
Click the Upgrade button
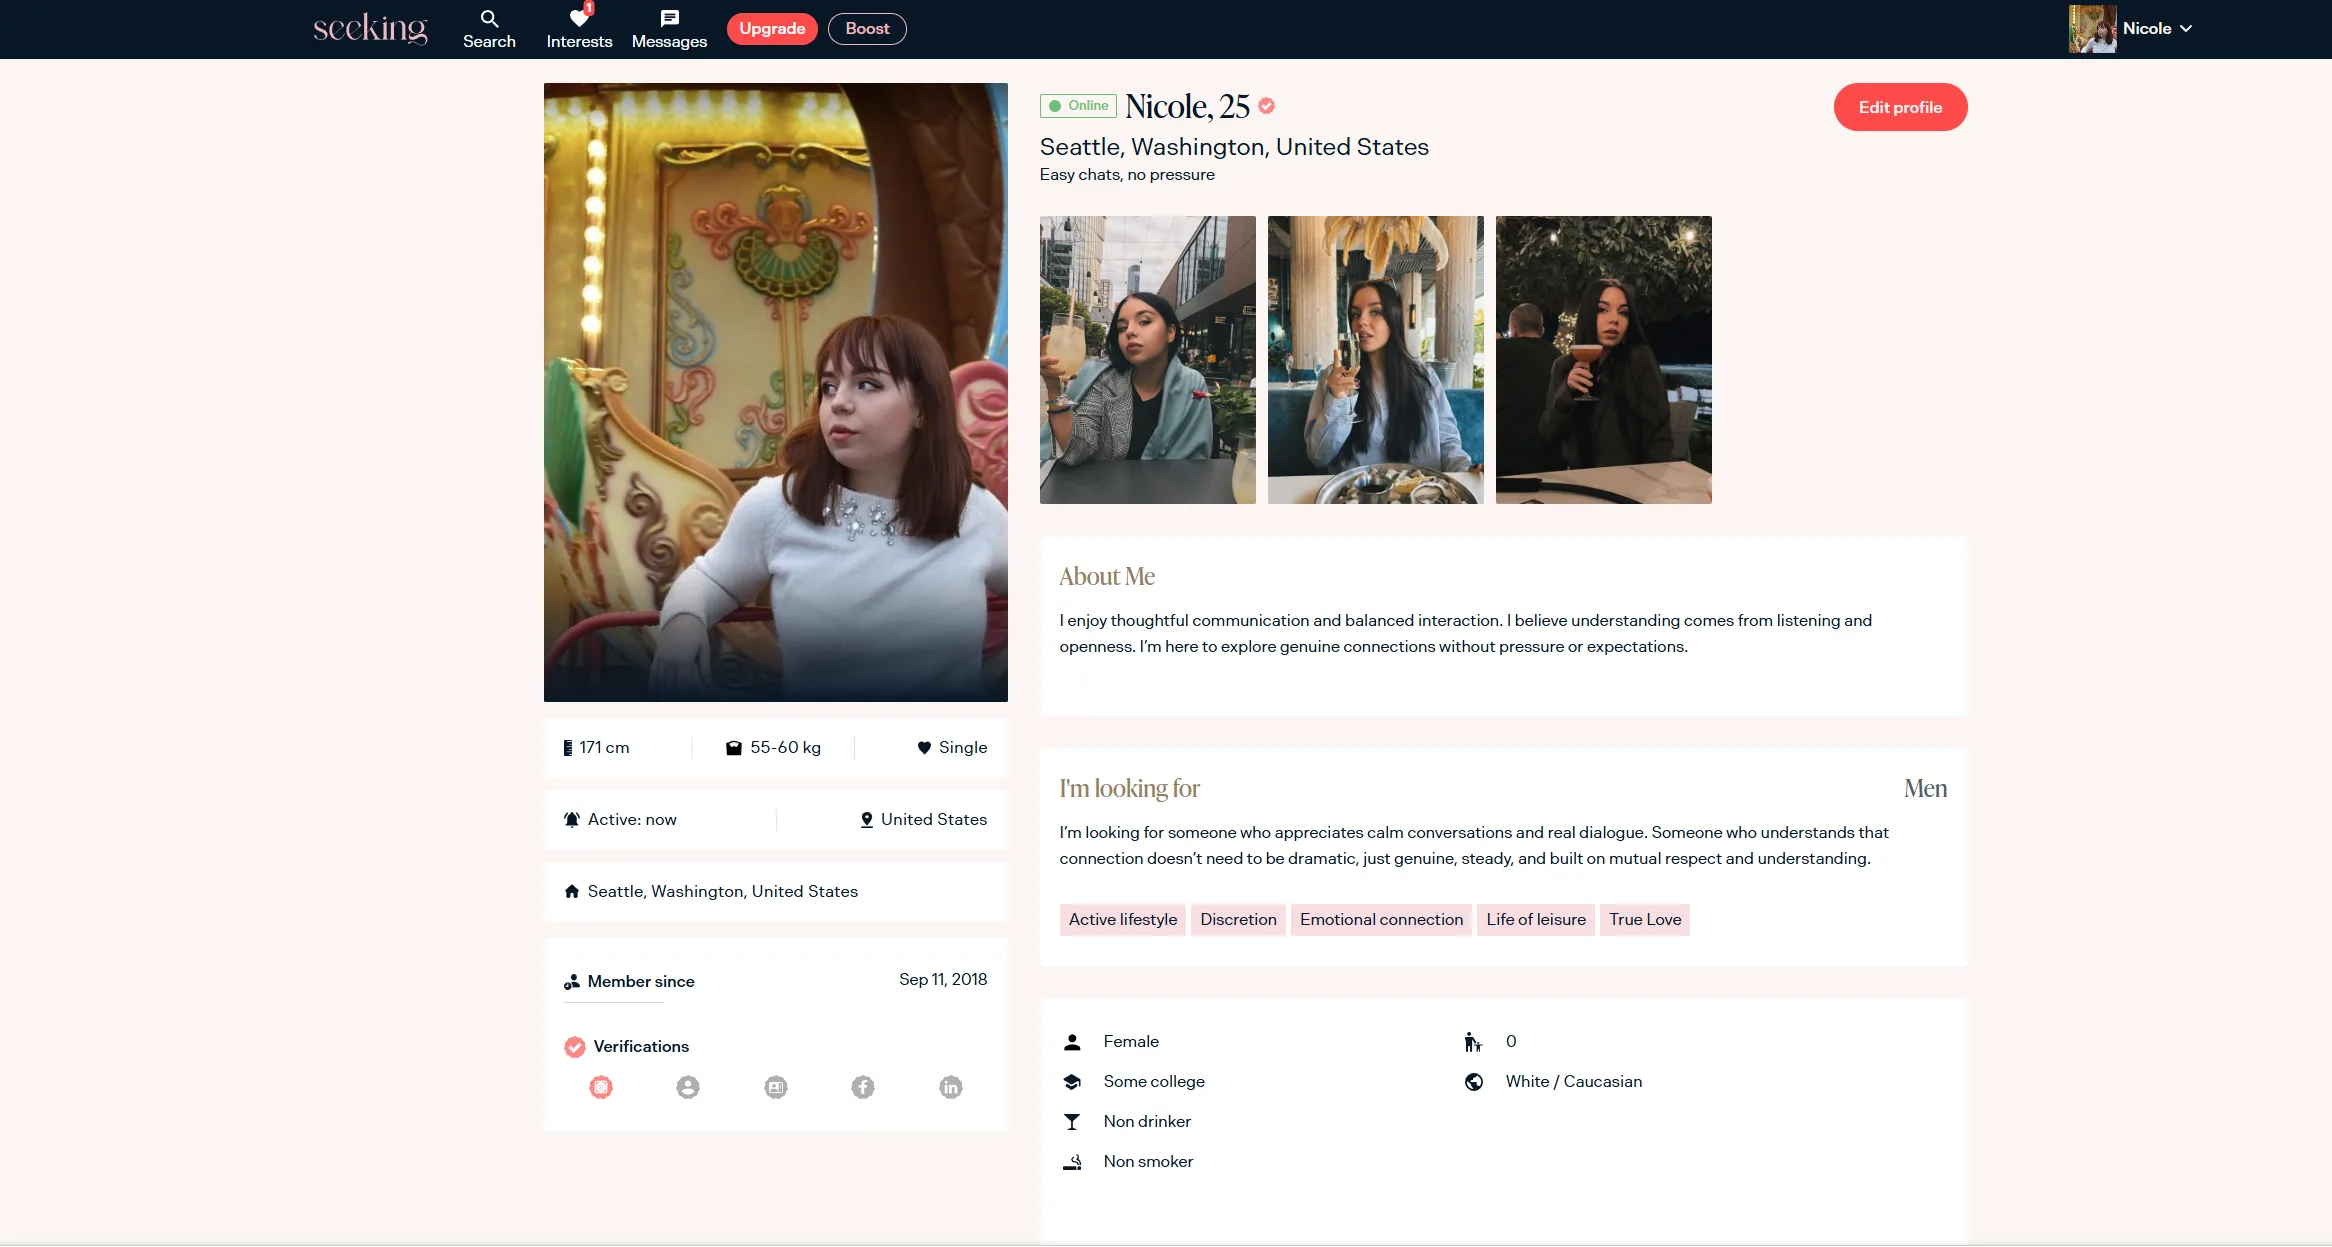click(x=772, y=28)
